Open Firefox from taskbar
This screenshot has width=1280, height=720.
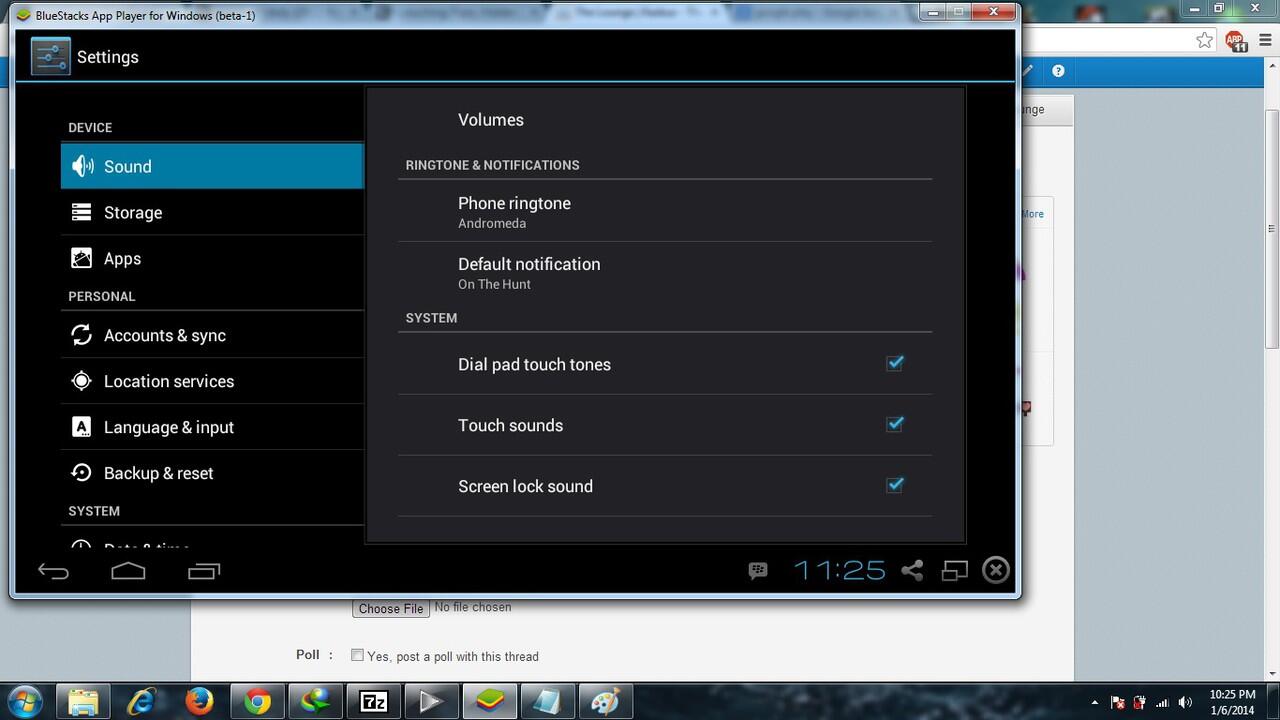pyautogui.click(x=199, y=702)
